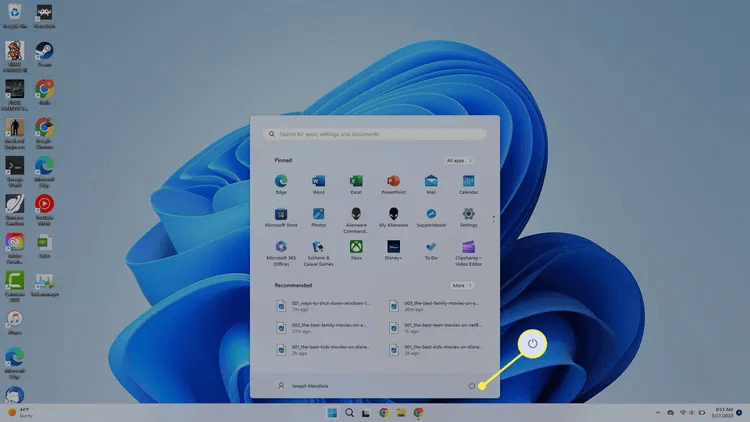This screenshot has width=750, height=422.
Task: Expand All apps list
Action: coord(459,160)
